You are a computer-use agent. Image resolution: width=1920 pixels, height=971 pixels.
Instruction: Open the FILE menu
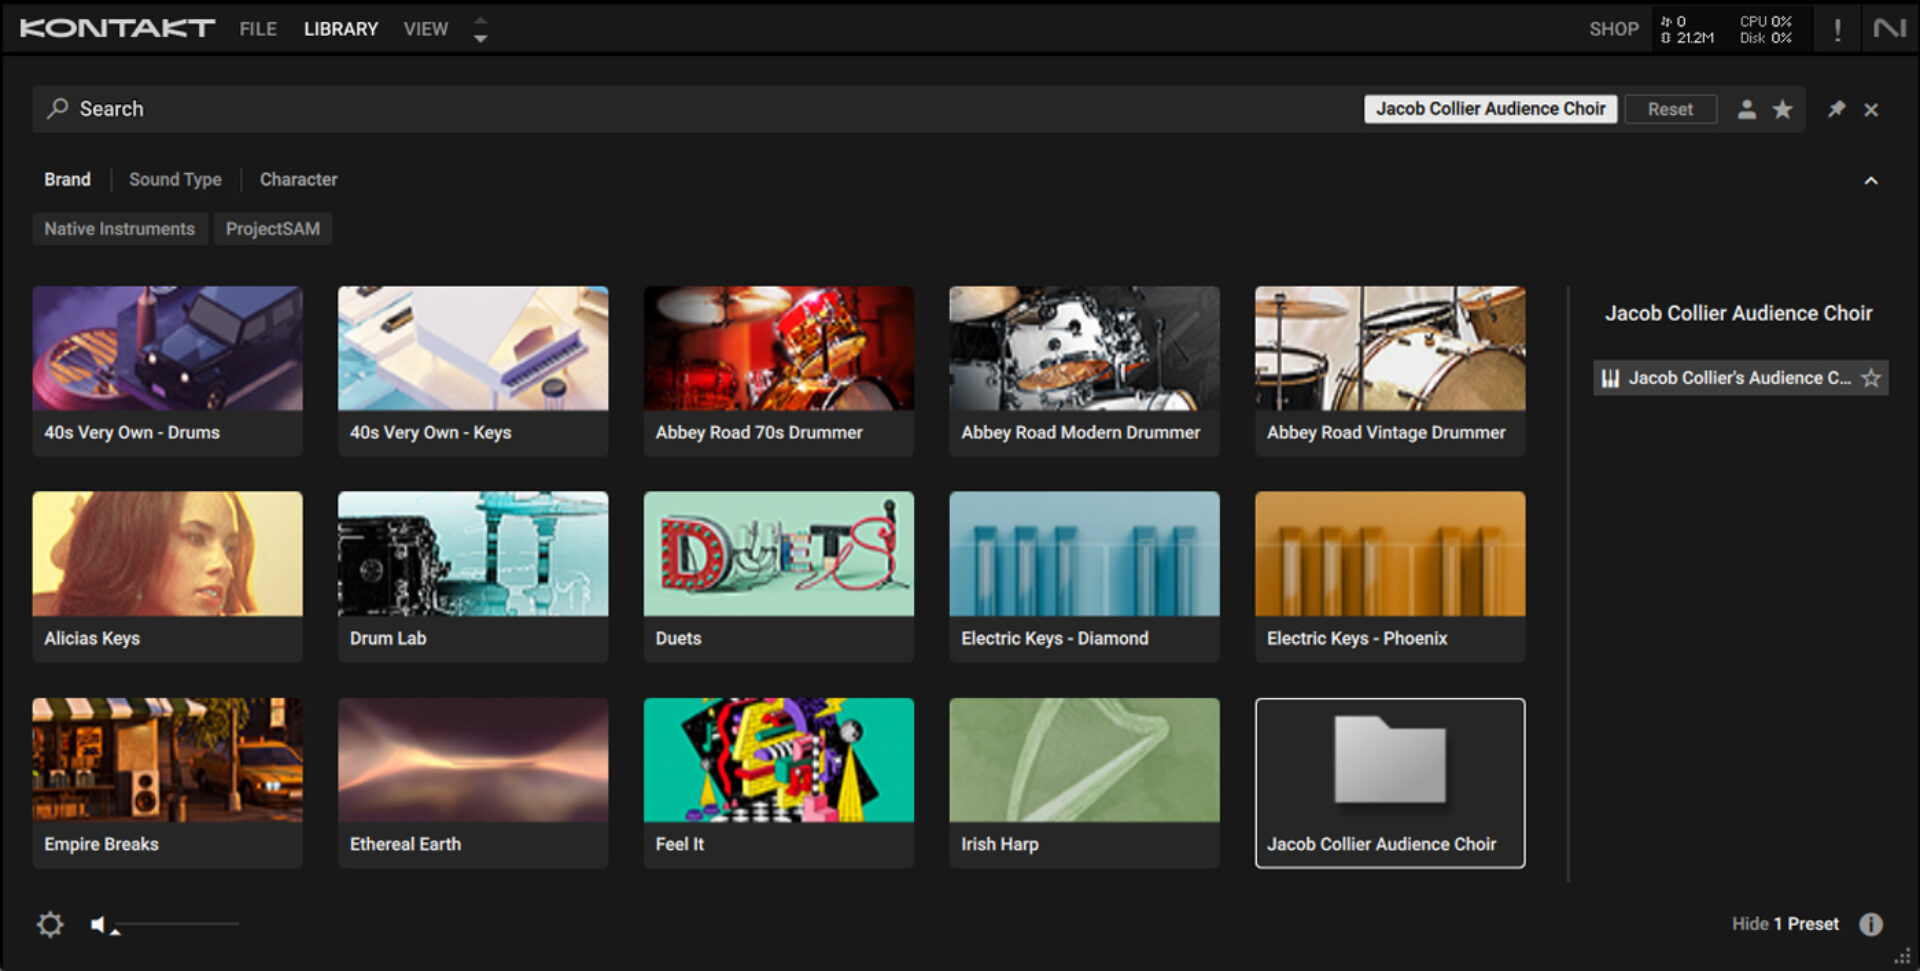[258, 29]
